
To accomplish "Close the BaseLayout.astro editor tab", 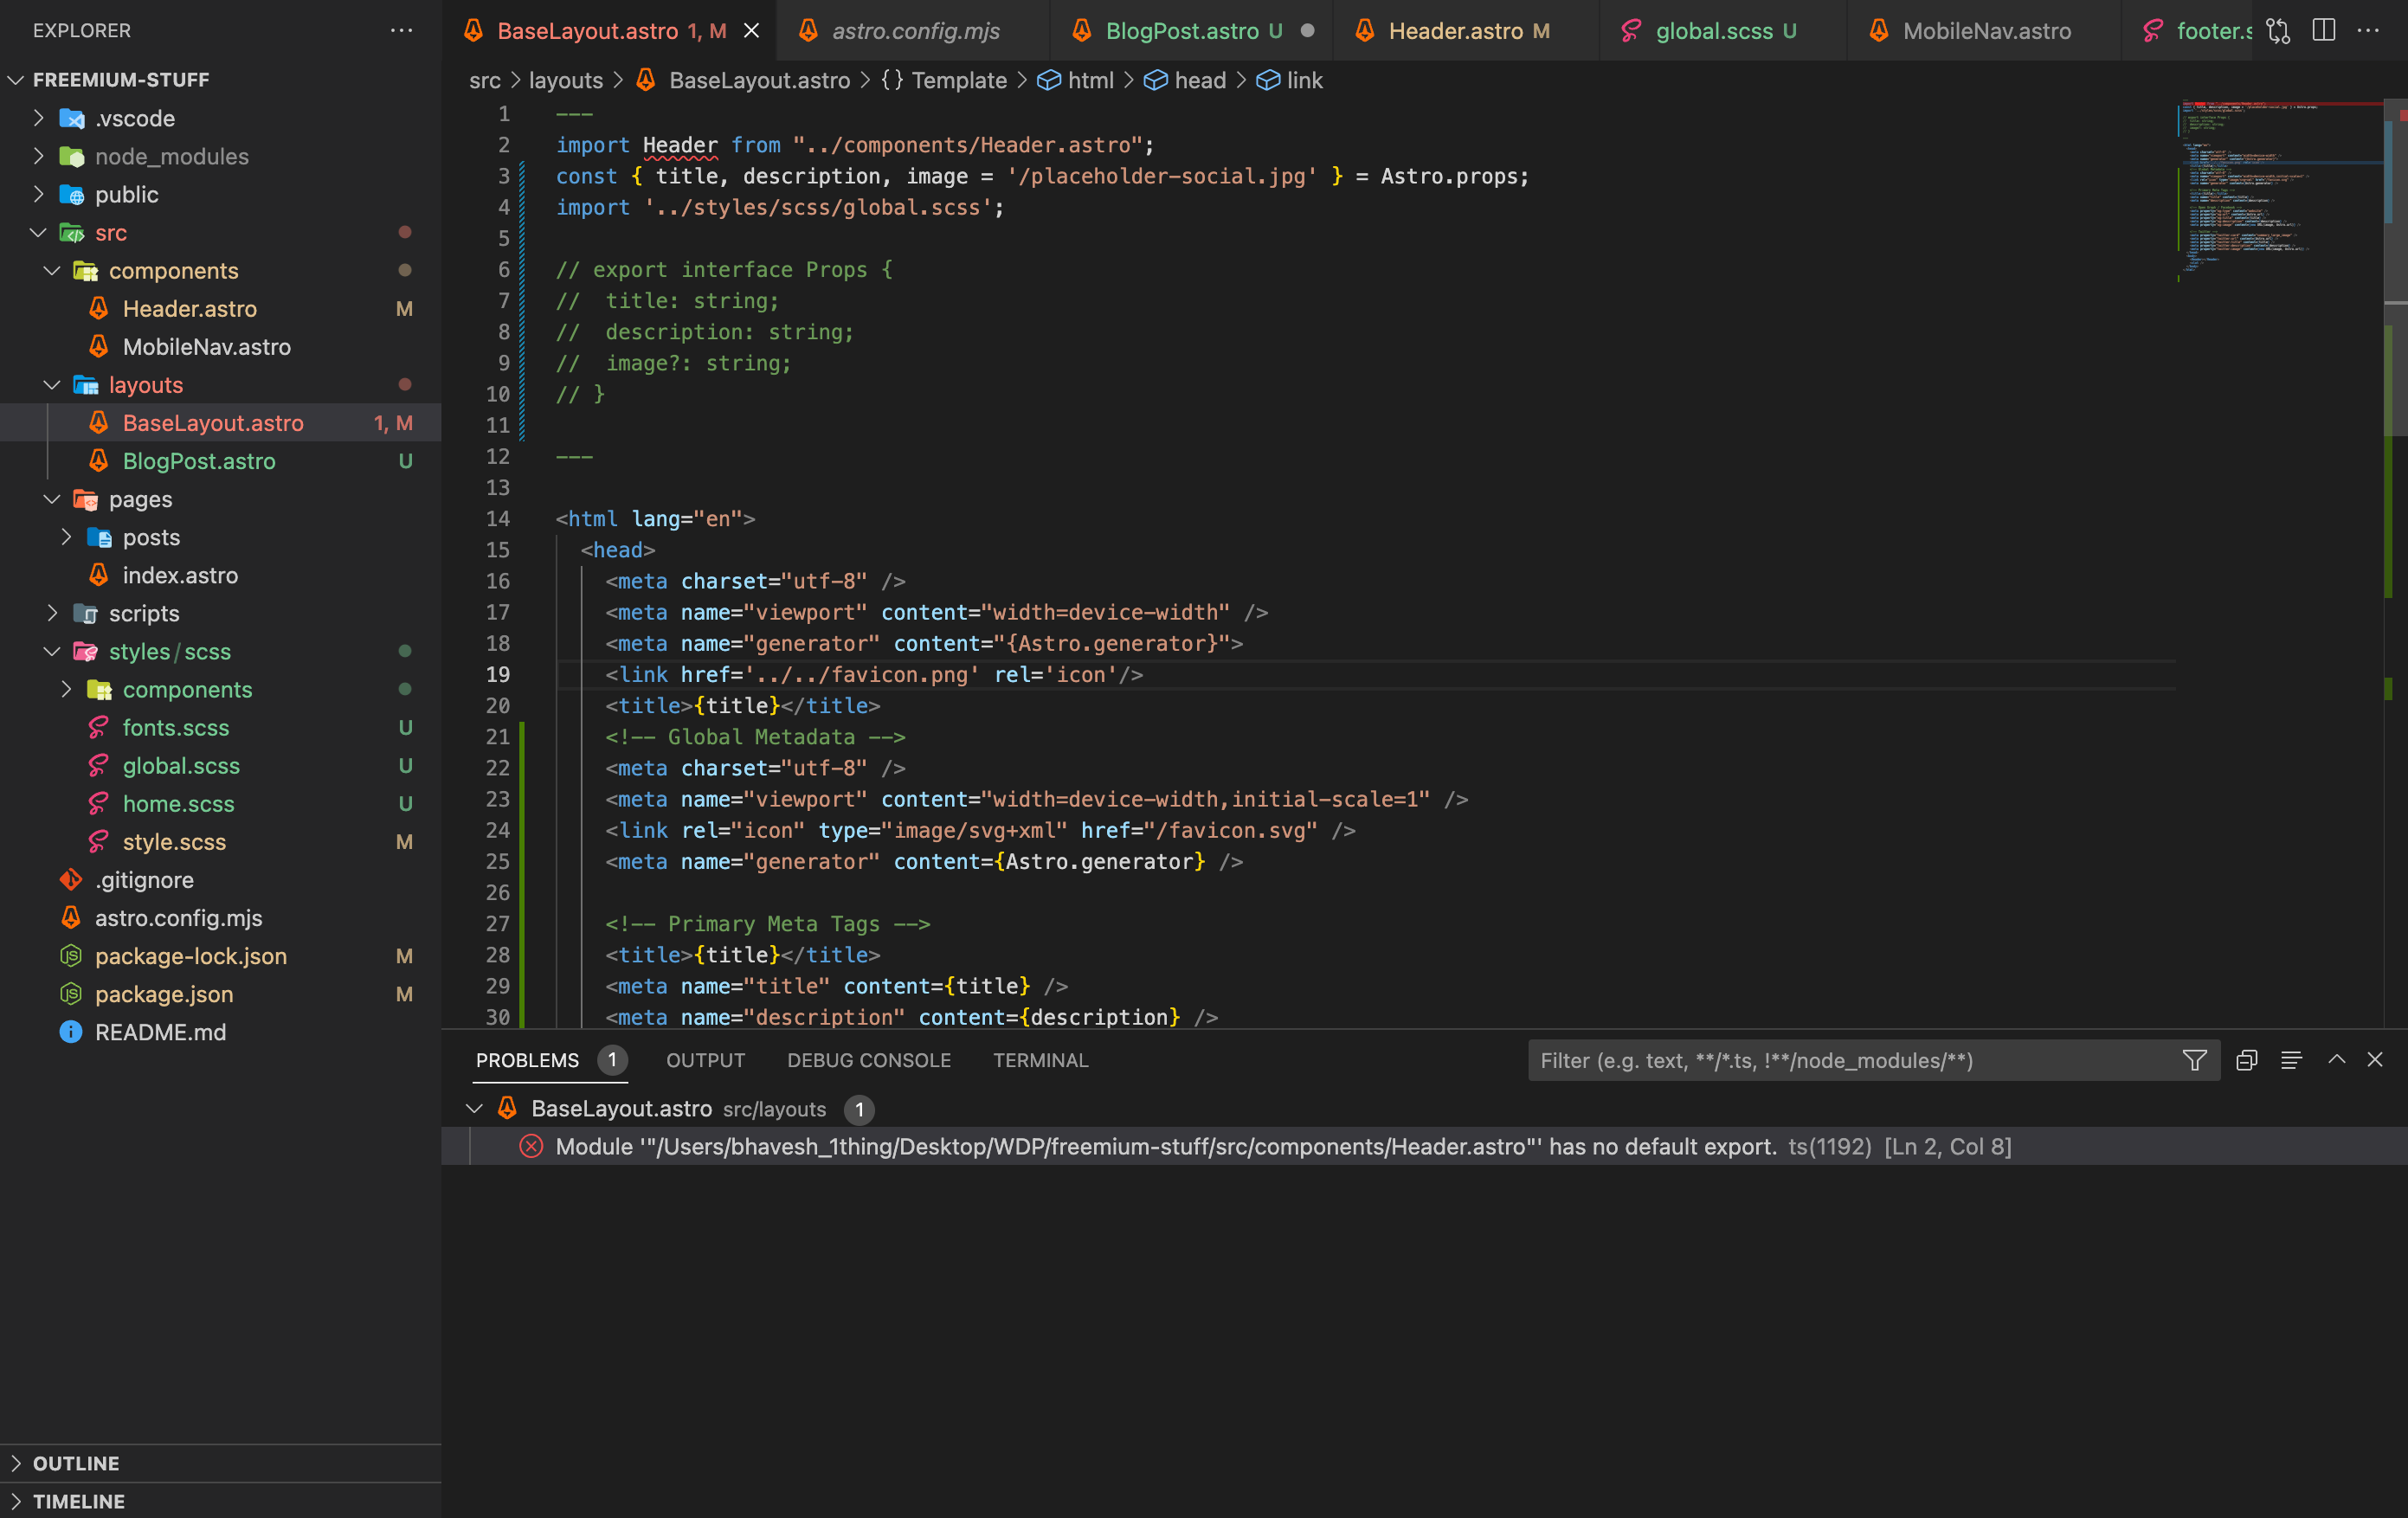I will coord(751,31).
